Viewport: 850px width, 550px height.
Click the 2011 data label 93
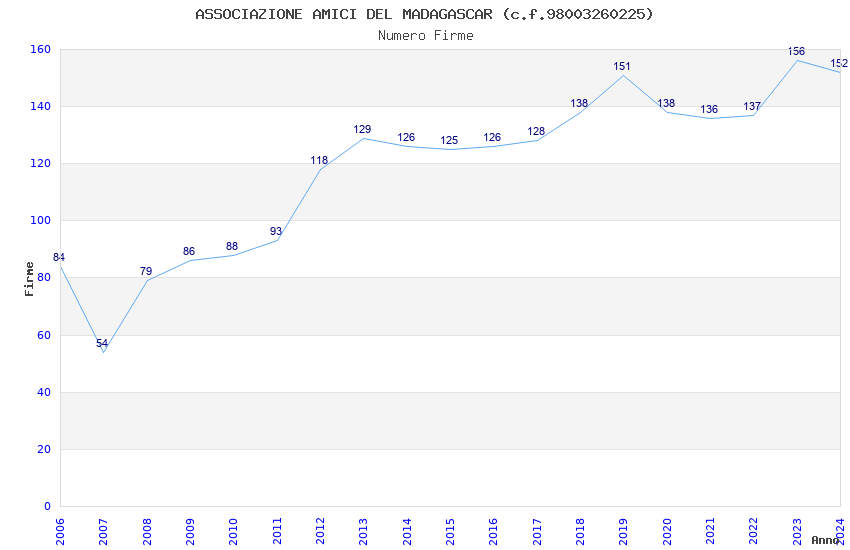point(276,231)
